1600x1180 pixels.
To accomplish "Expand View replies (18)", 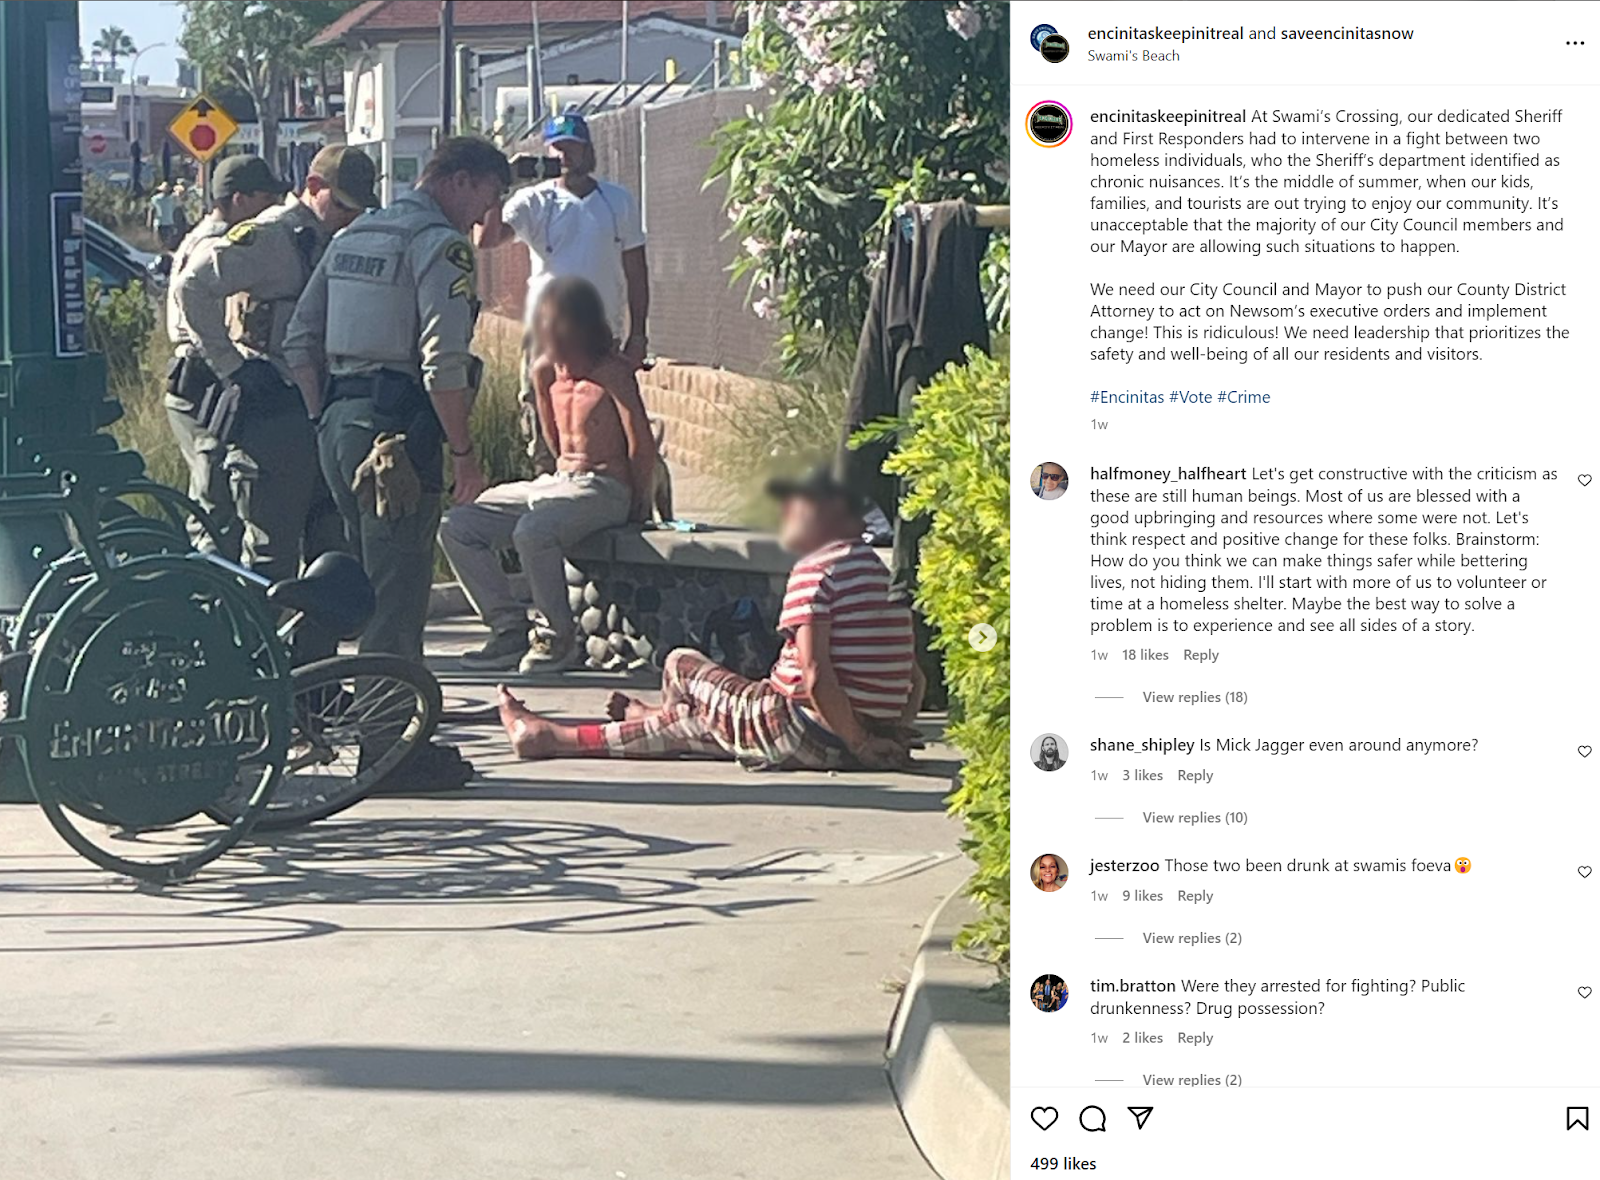I will point(1195,697).
